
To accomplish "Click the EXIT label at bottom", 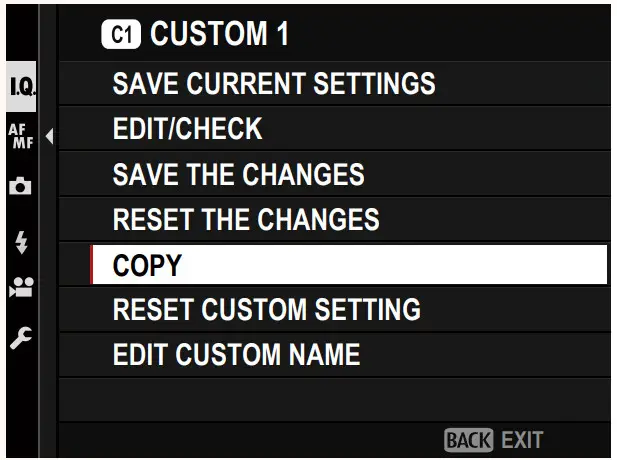I will [x=522, y=440].
